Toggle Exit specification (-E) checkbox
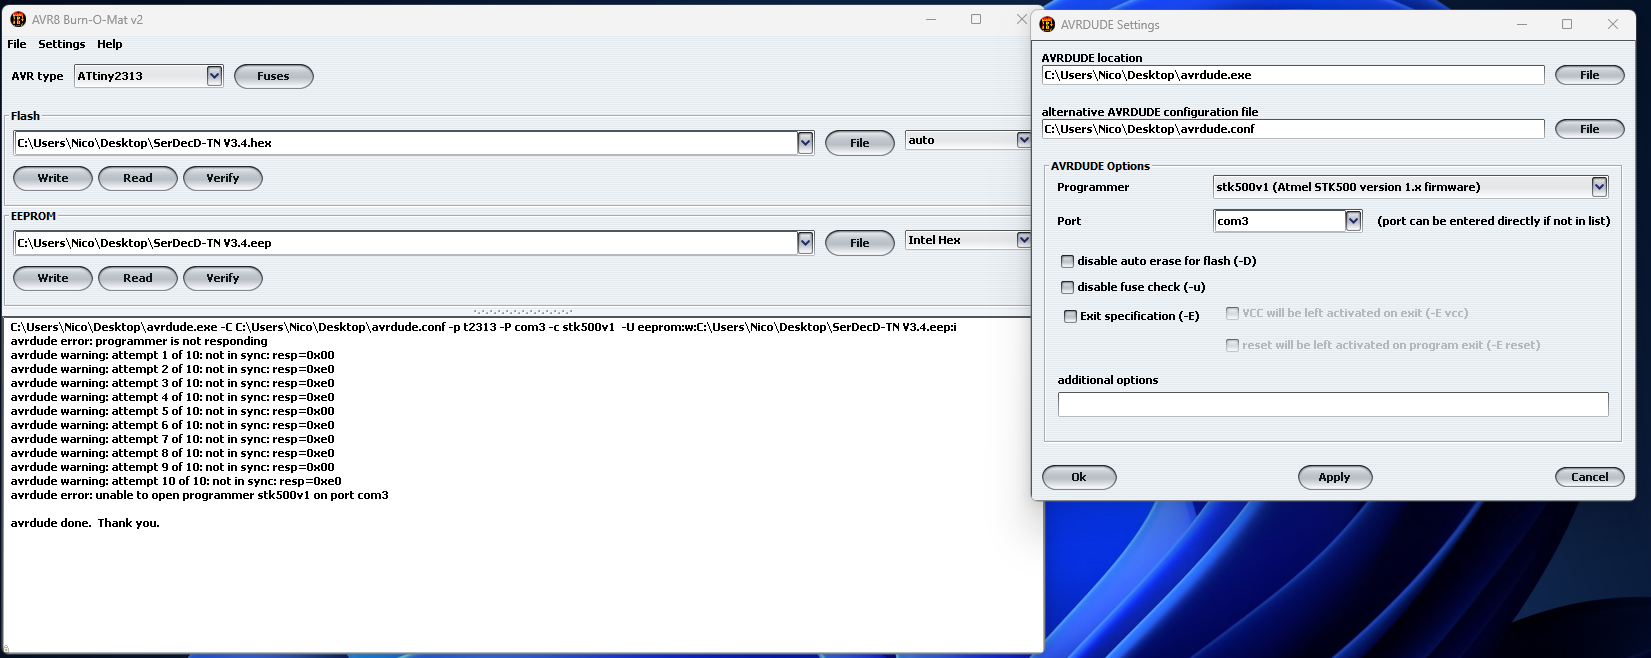Viewport: 1651px width, 658px height. click(1070, 316)
